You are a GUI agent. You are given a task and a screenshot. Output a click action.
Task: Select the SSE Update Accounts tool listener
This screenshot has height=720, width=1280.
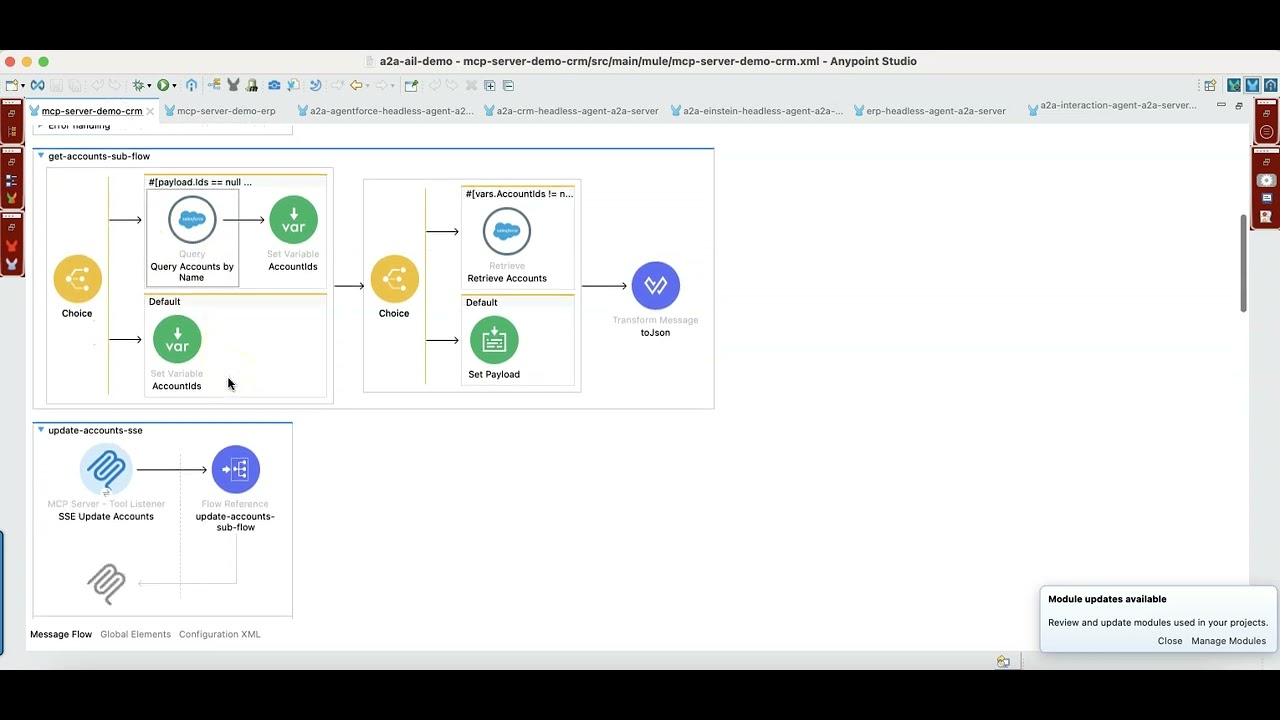click(106, 469)
